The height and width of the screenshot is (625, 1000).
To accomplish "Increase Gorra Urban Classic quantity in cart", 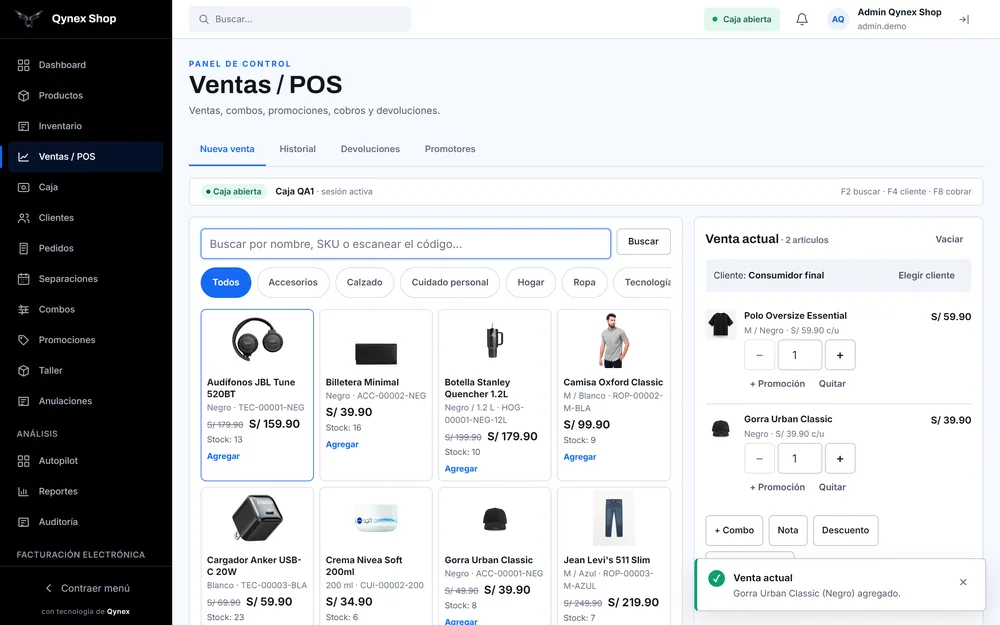I will pos(840,459).
